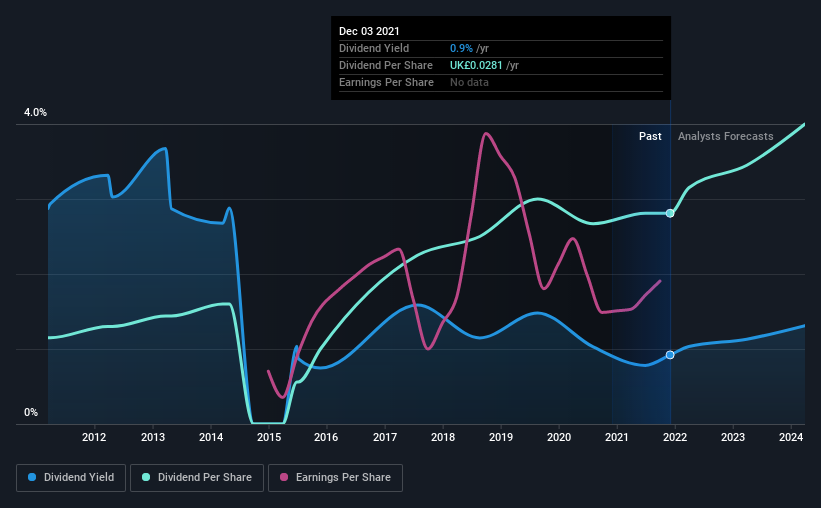This screenshot has height=508, width=821.
Task: Toggle the Dividend Per Share legend button
Action: coord(197,478)
